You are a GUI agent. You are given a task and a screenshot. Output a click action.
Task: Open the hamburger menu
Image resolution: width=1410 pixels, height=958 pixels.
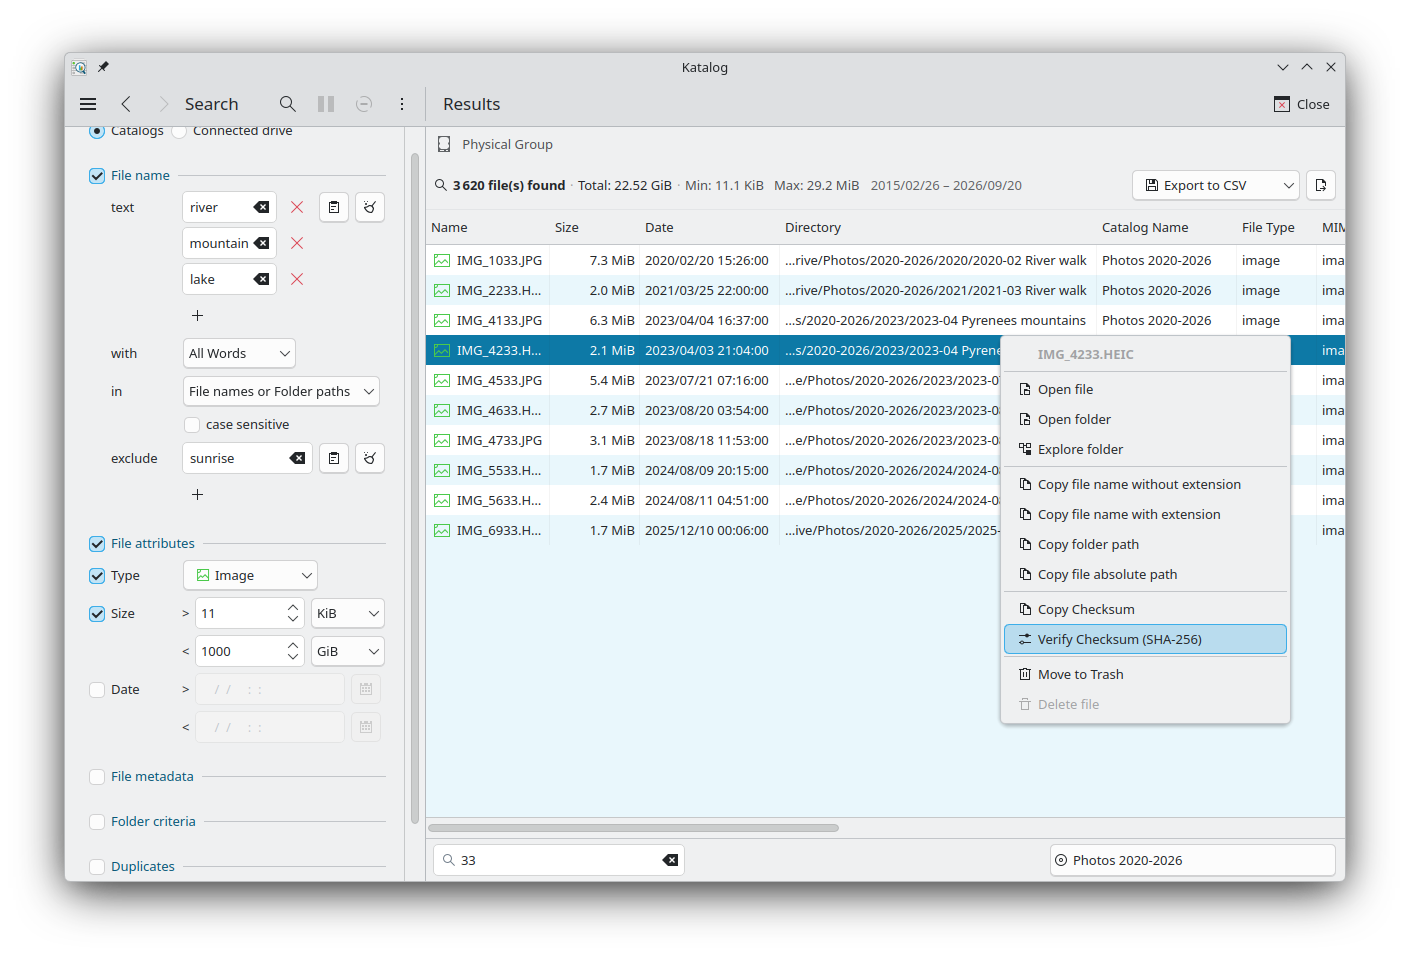[x=88, y=104]
